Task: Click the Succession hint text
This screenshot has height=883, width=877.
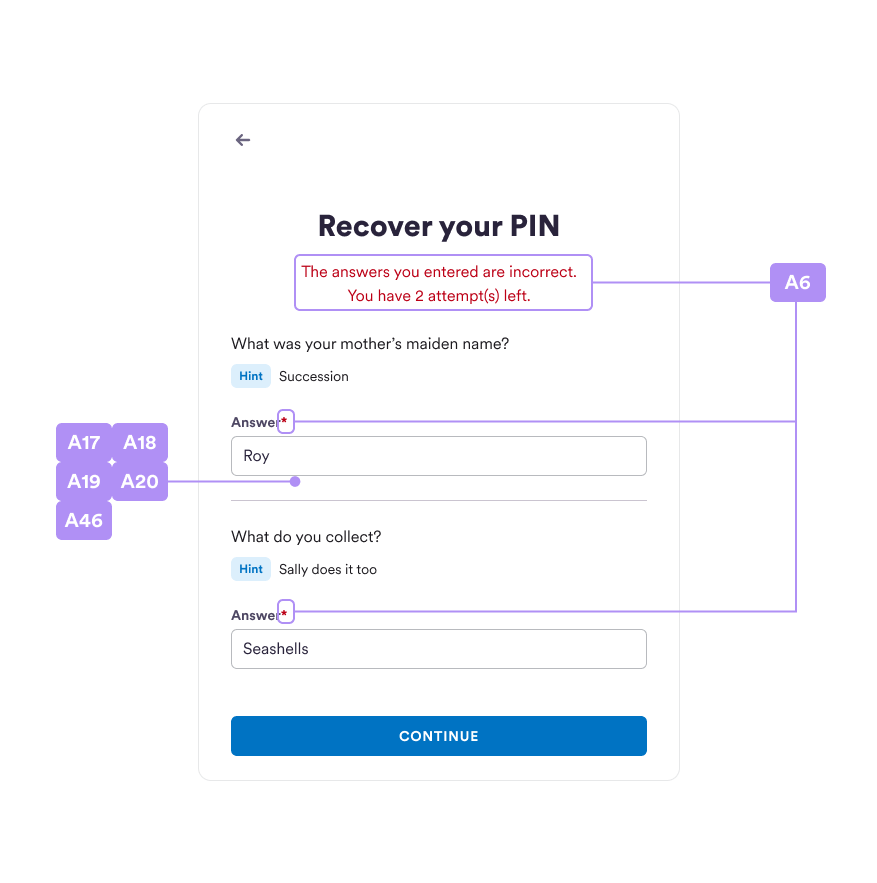Action: [x=314, y=376]
